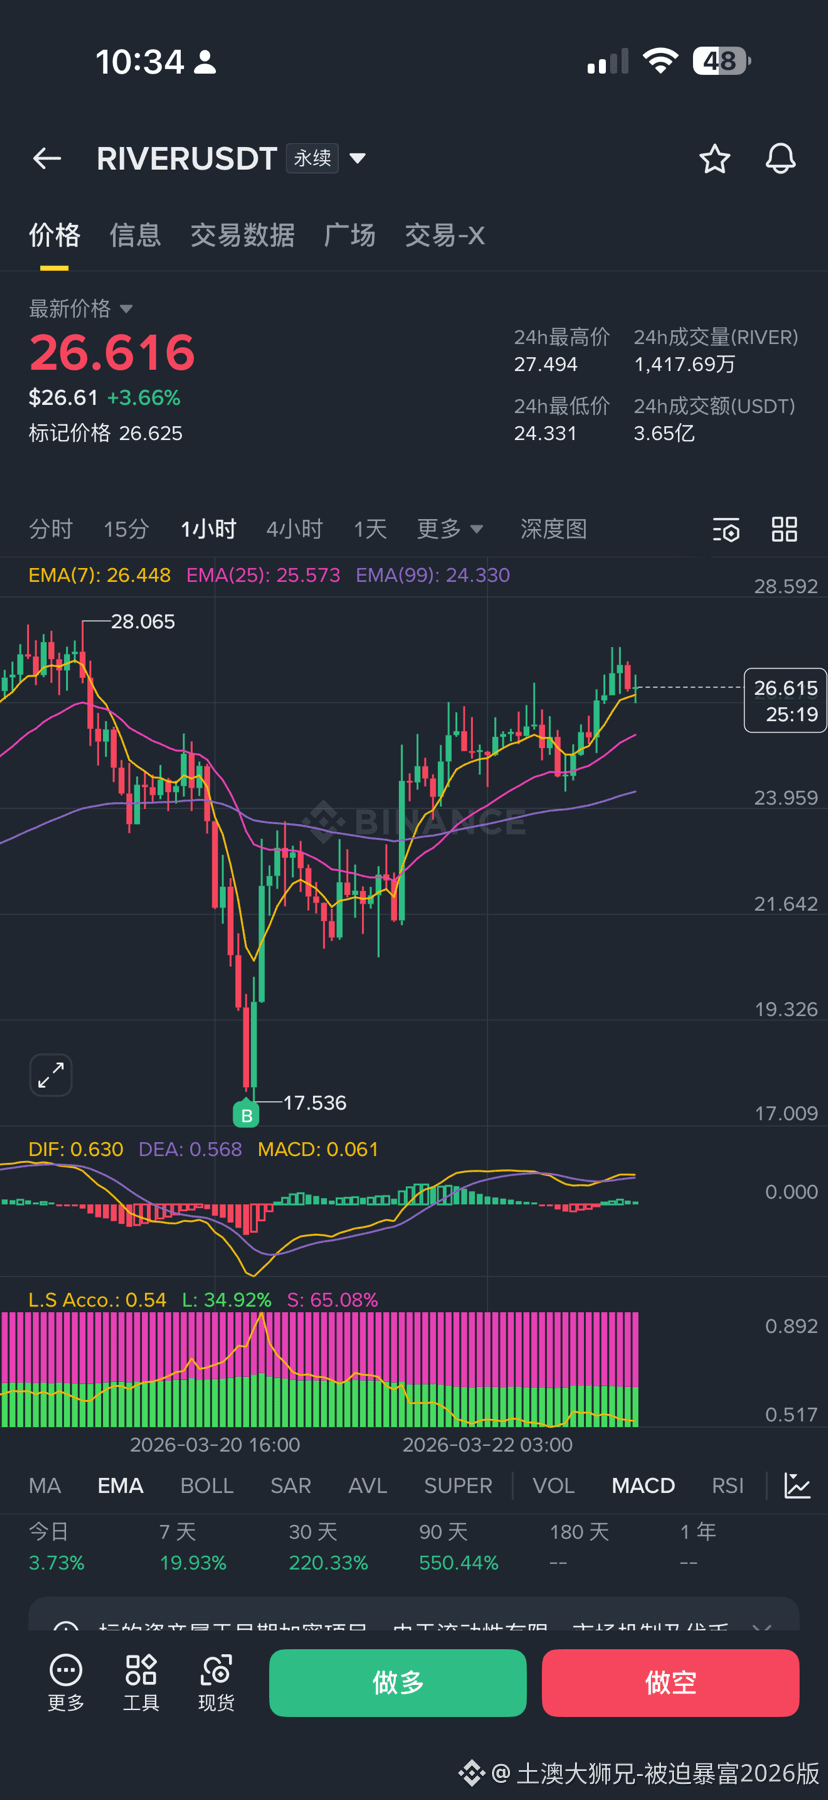The image size is (828, 1800).
Task: Add RIVERUSDT to favorites with star icon
Action: click(714, 158)
